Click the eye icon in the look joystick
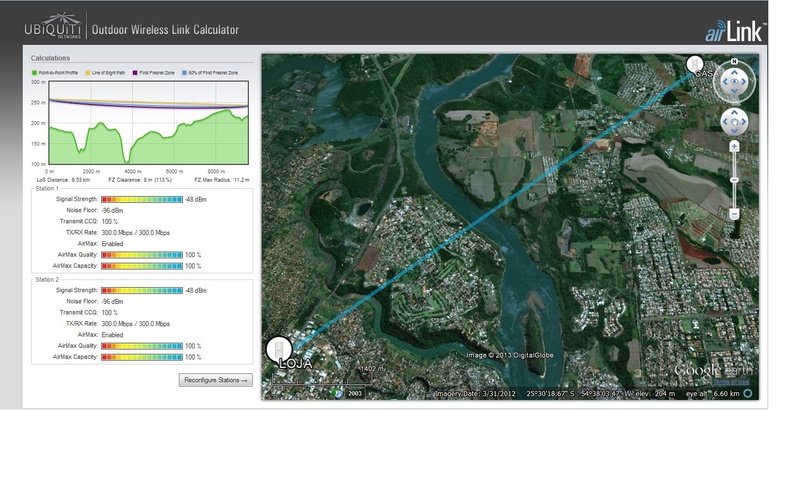Viewport: 800px width, 500px height. 734,82
